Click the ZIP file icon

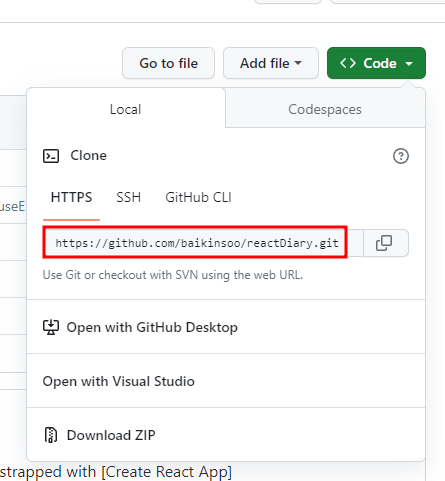click(x=51, y=435)
